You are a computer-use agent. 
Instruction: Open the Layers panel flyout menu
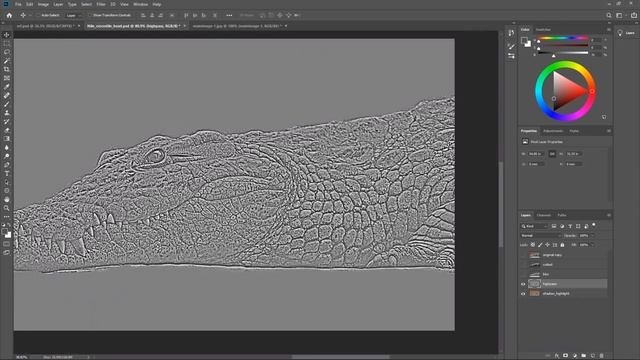(609, 215)
